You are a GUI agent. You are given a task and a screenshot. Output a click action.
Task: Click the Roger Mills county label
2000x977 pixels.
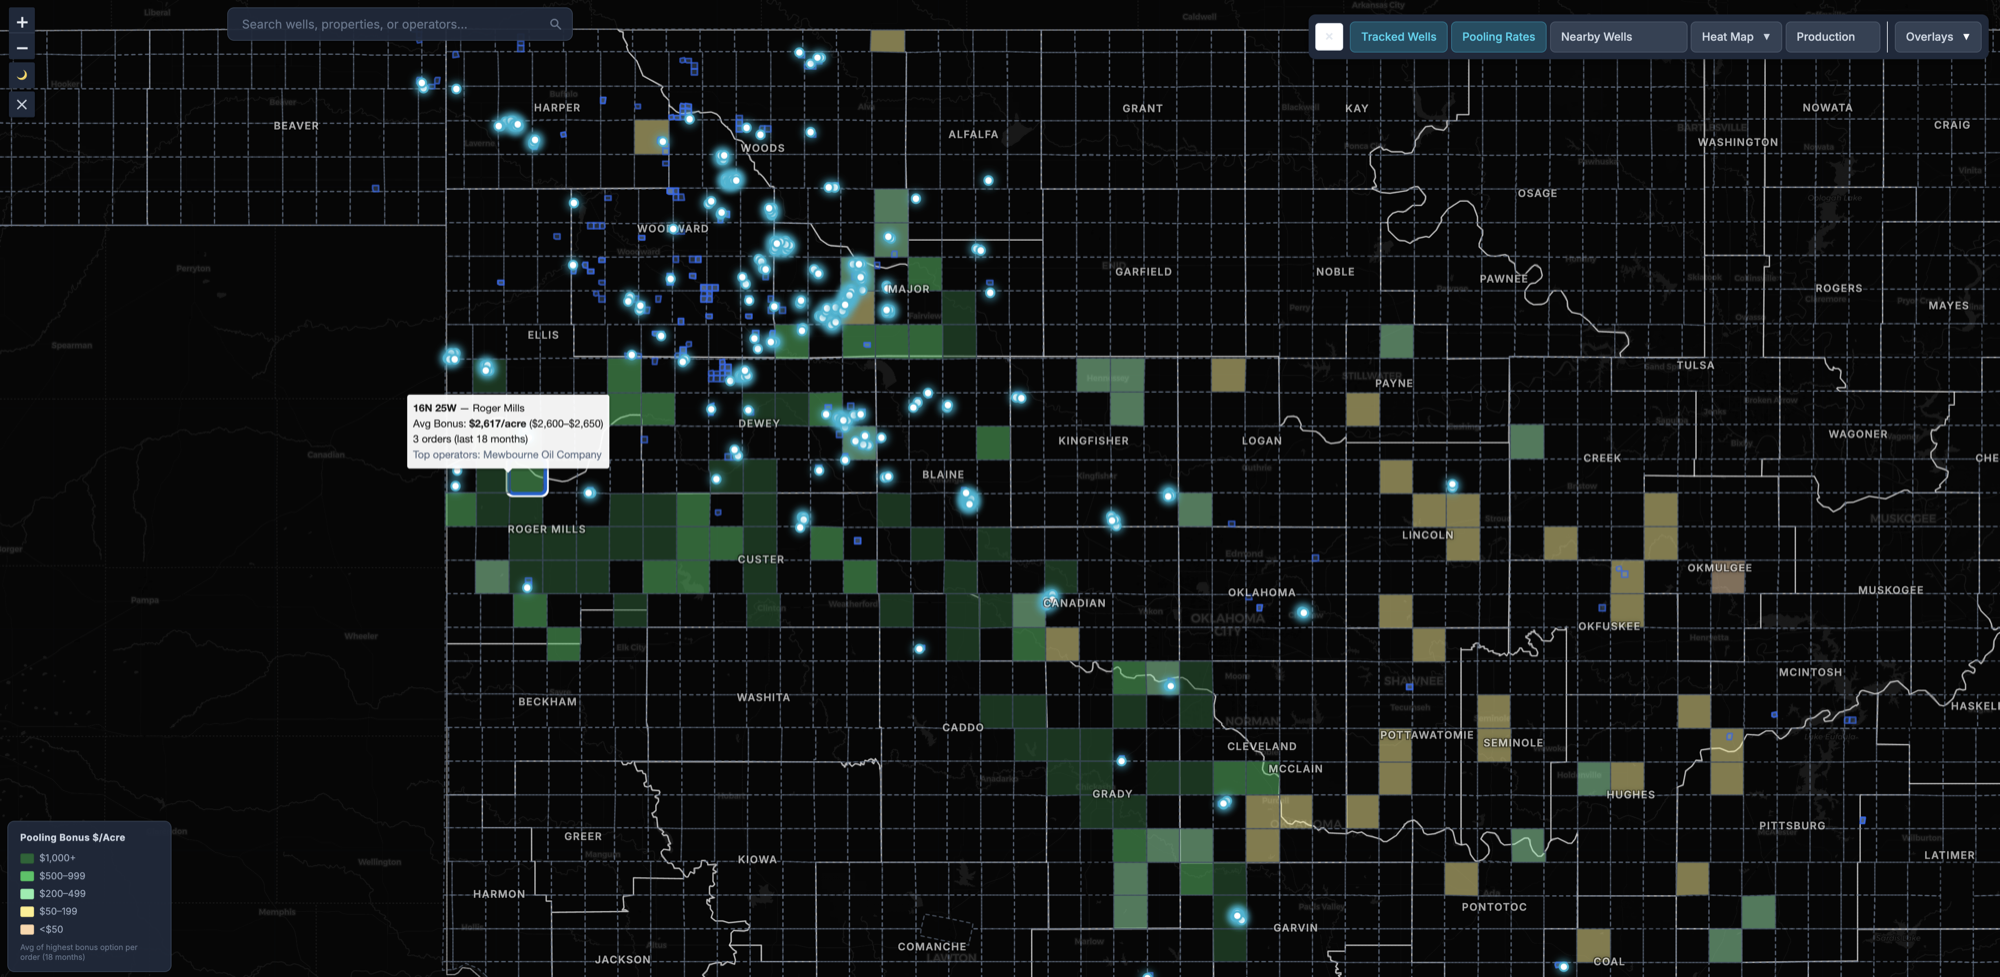click(x=546, y=529)
